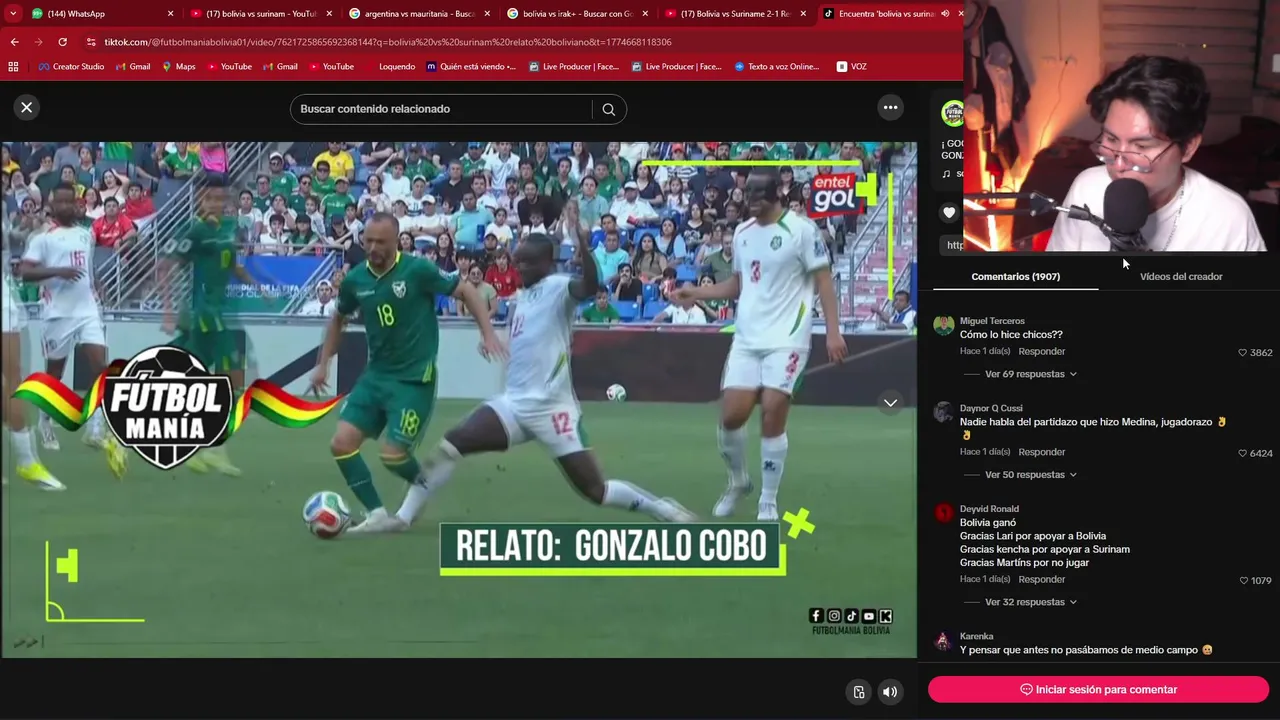Open Creator Studio bookmark

71,66
